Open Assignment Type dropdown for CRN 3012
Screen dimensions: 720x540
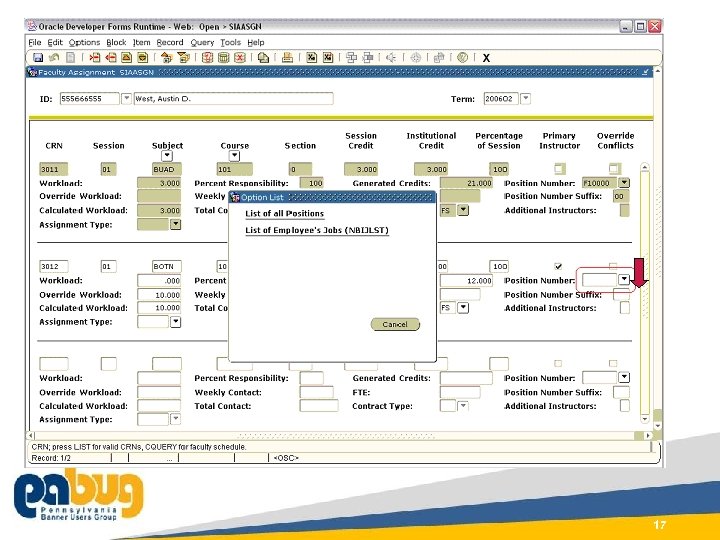coord(175,321)
